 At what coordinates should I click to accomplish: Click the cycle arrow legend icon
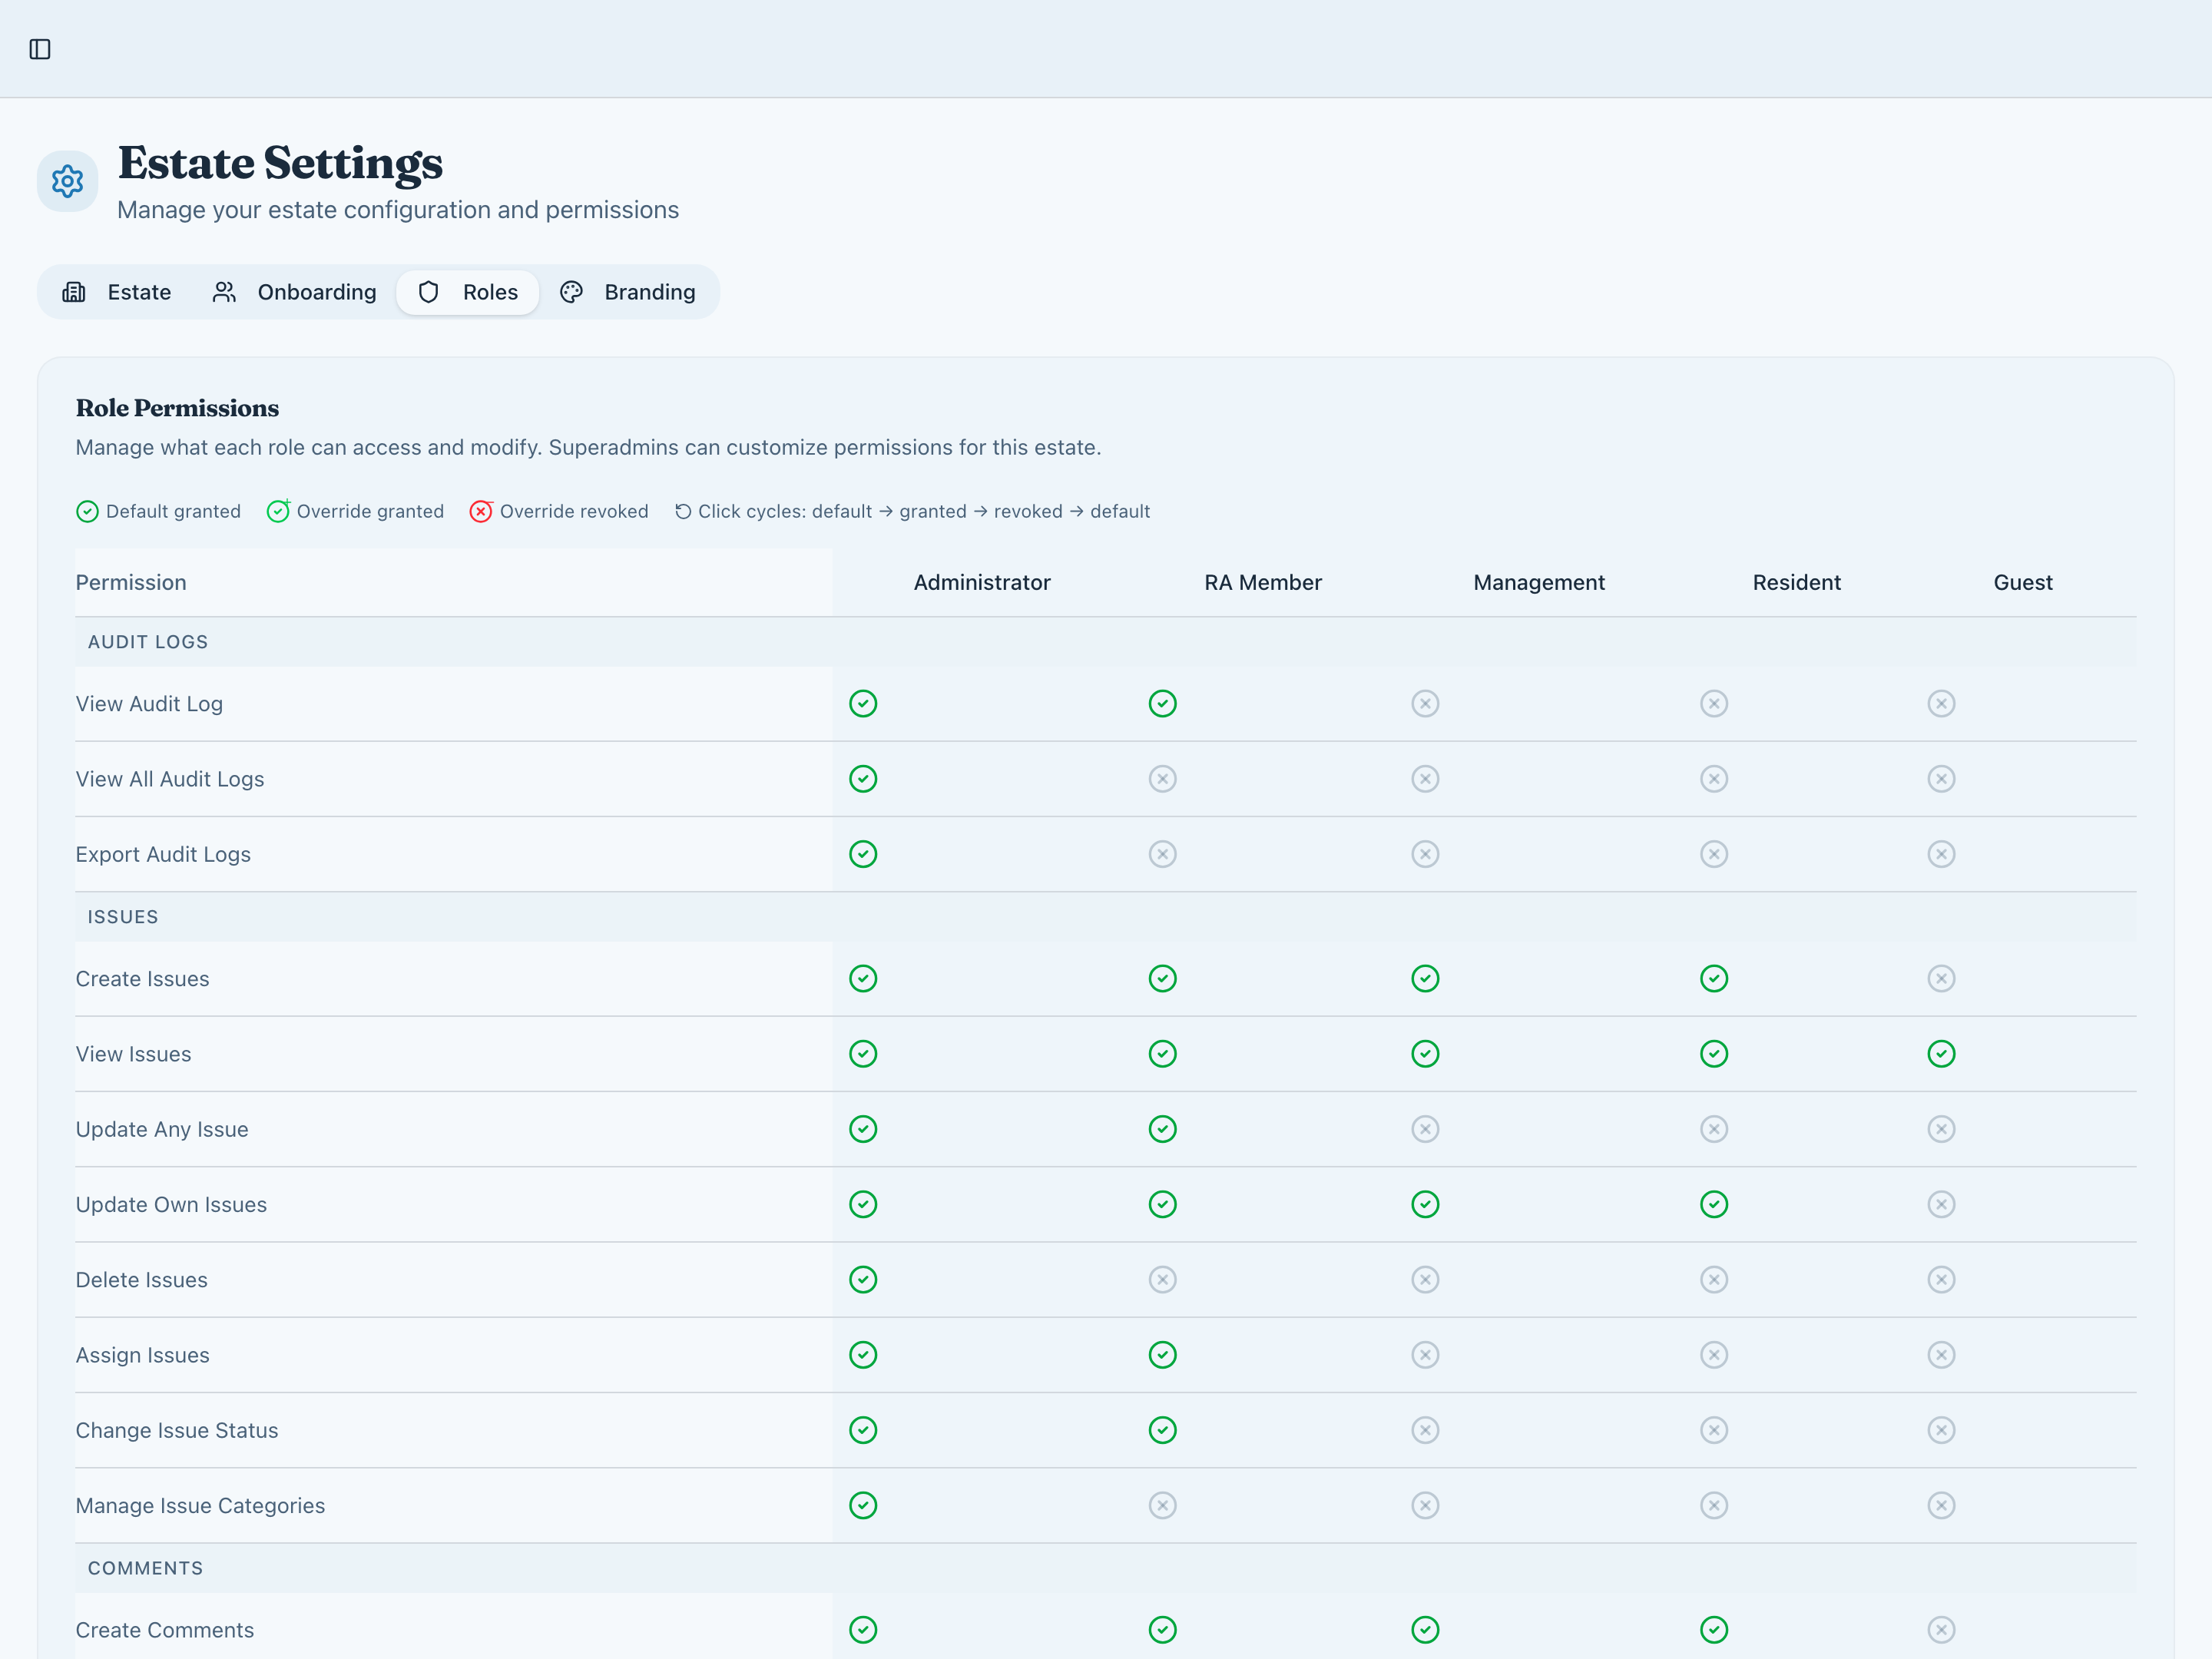click(683, 511)
